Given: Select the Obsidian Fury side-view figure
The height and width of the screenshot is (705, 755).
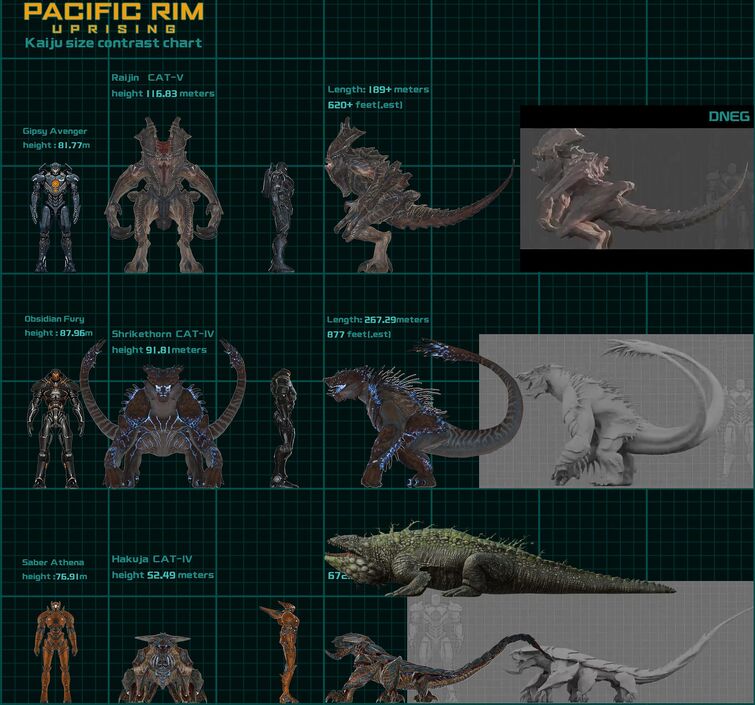Looking at the screenshot, I should (x=284, y=428).
